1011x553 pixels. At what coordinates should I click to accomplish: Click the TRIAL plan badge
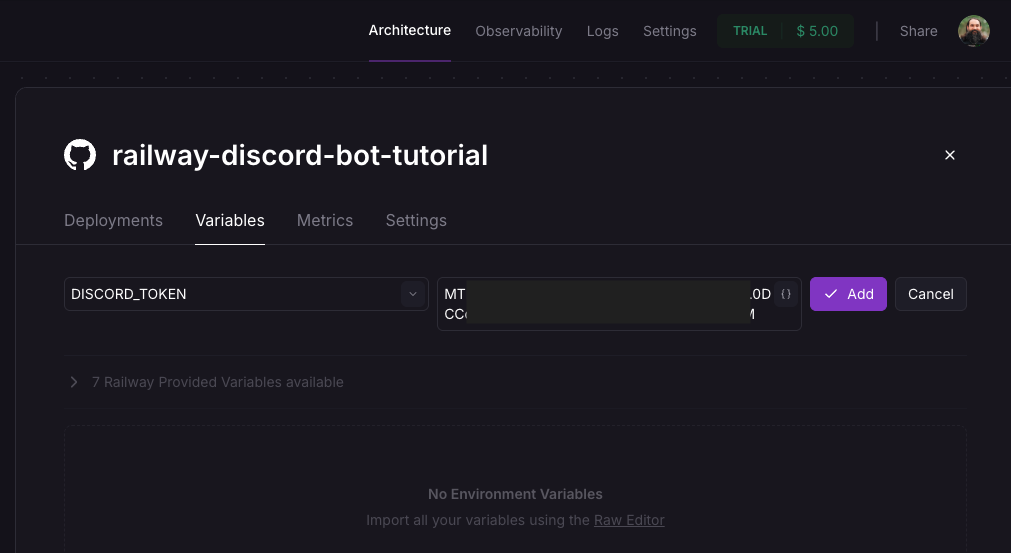pos(750,31)
